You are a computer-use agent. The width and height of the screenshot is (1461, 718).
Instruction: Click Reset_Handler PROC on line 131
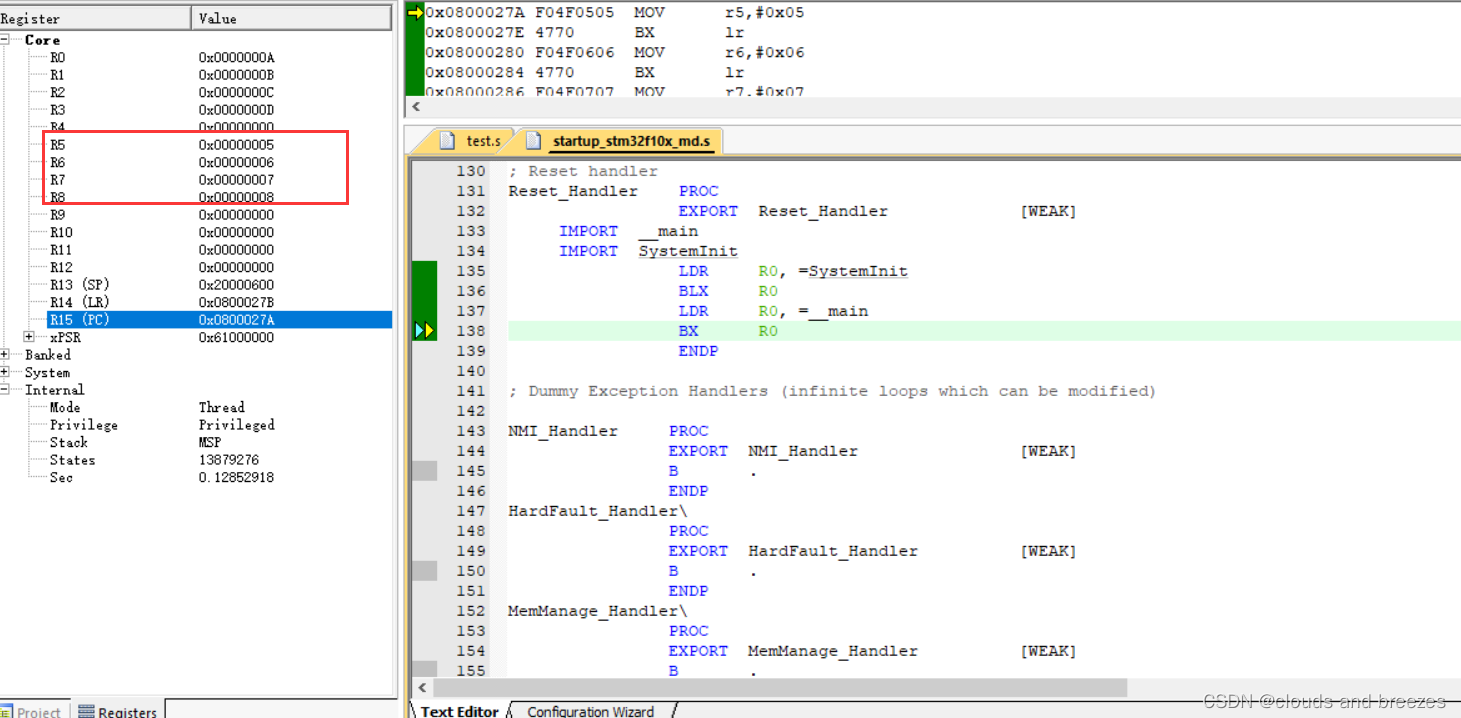[613, 191]
